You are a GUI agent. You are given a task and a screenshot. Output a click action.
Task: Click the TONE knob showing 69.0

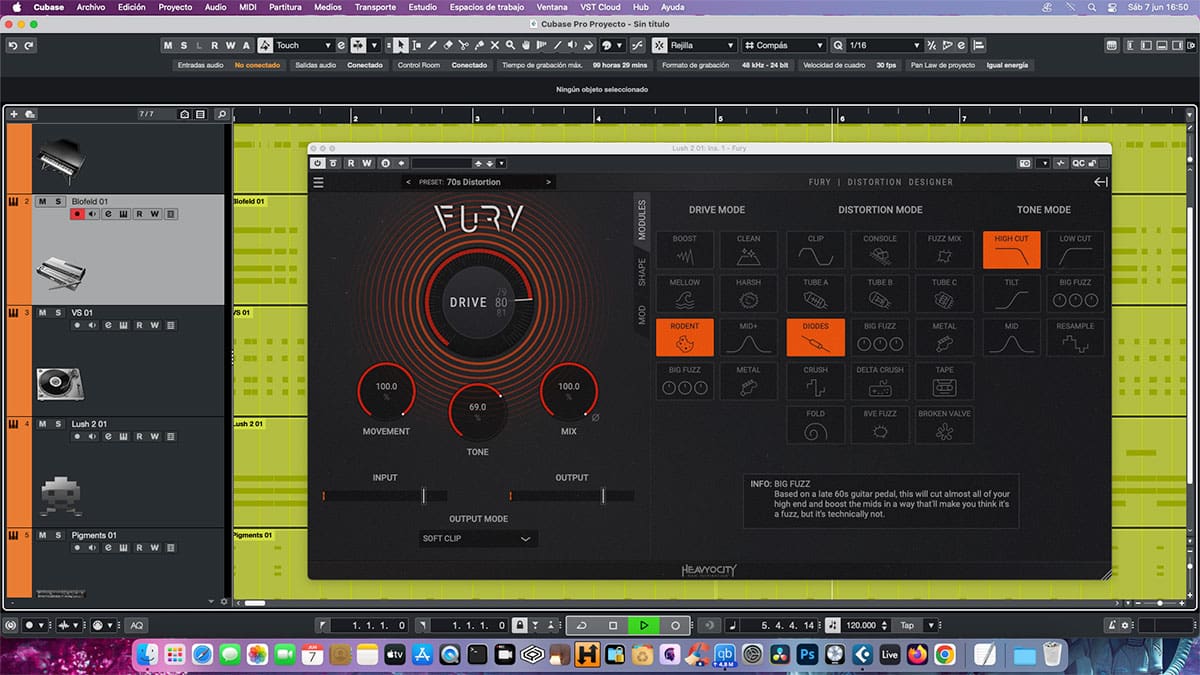pyautogui.click(x=477, y=412)
